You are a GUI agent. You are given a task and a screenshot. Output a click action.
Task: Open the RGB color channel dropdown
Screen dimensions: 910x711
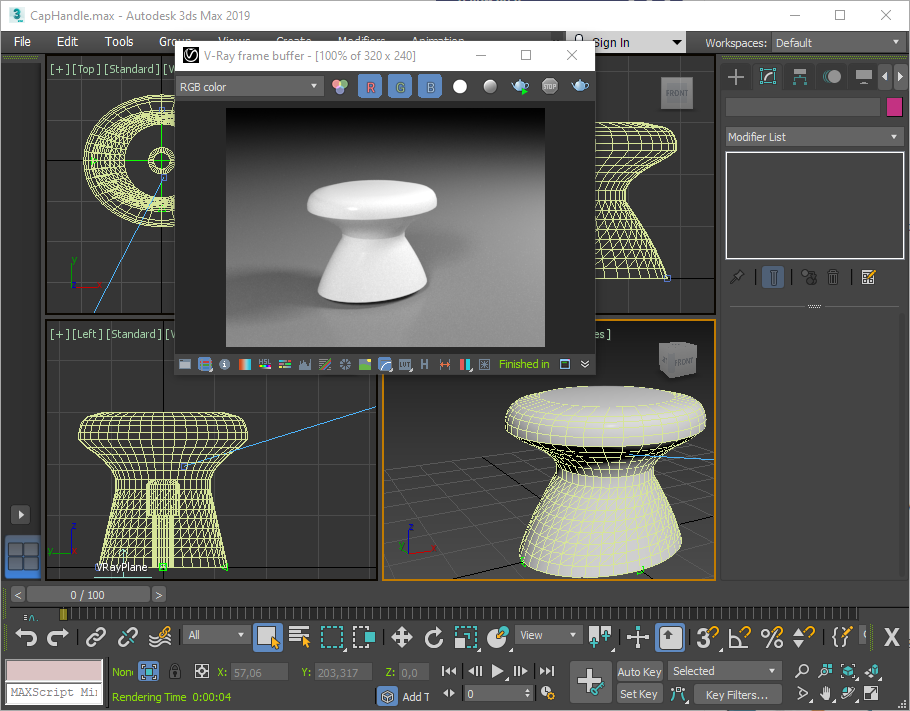249,87
